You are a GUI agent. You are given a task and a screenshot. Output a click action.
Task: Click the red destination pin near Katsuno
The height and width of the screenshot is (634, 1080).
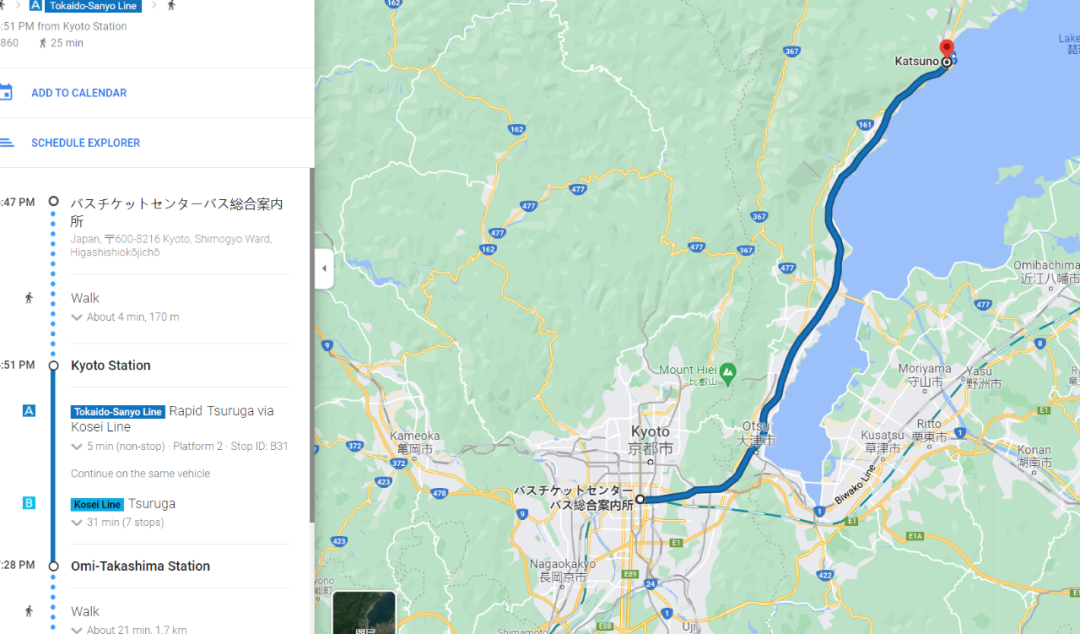tap(947, 50)
